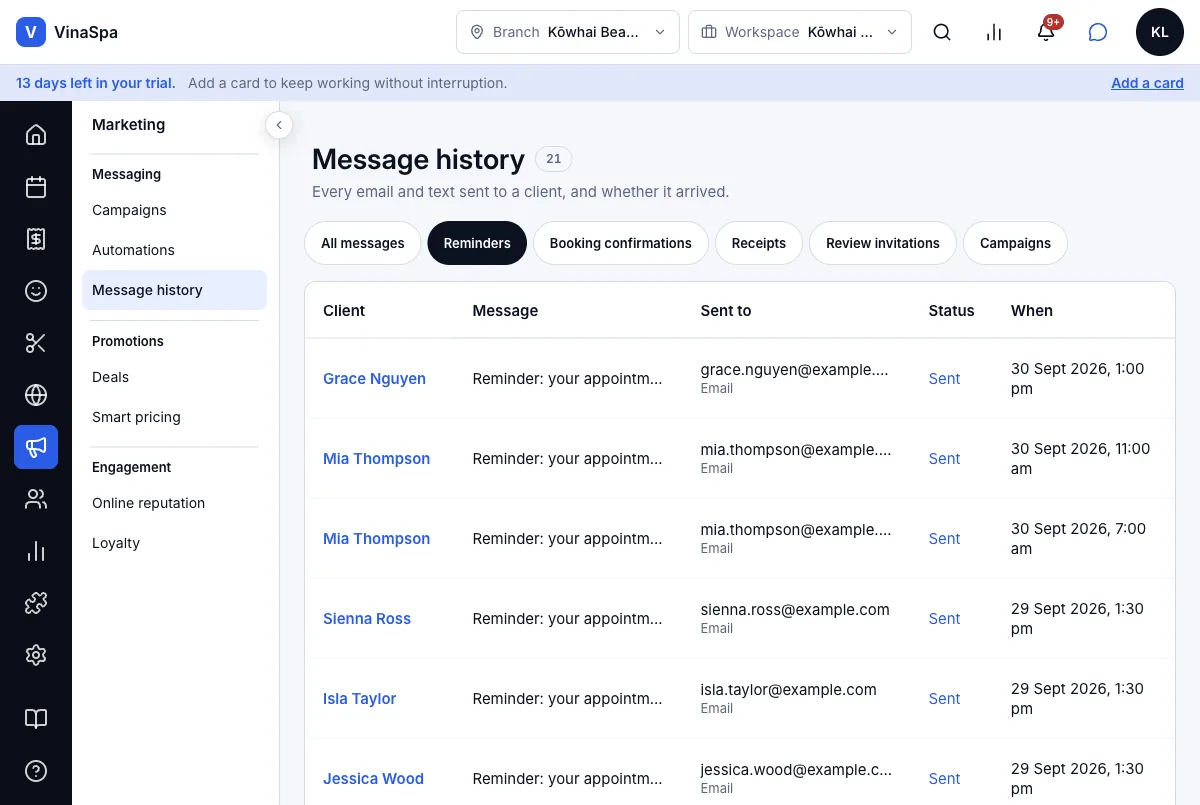Screen dimensions: 1200x805
Task: Click Sent status for Isla Taylor
Action: 944,698
